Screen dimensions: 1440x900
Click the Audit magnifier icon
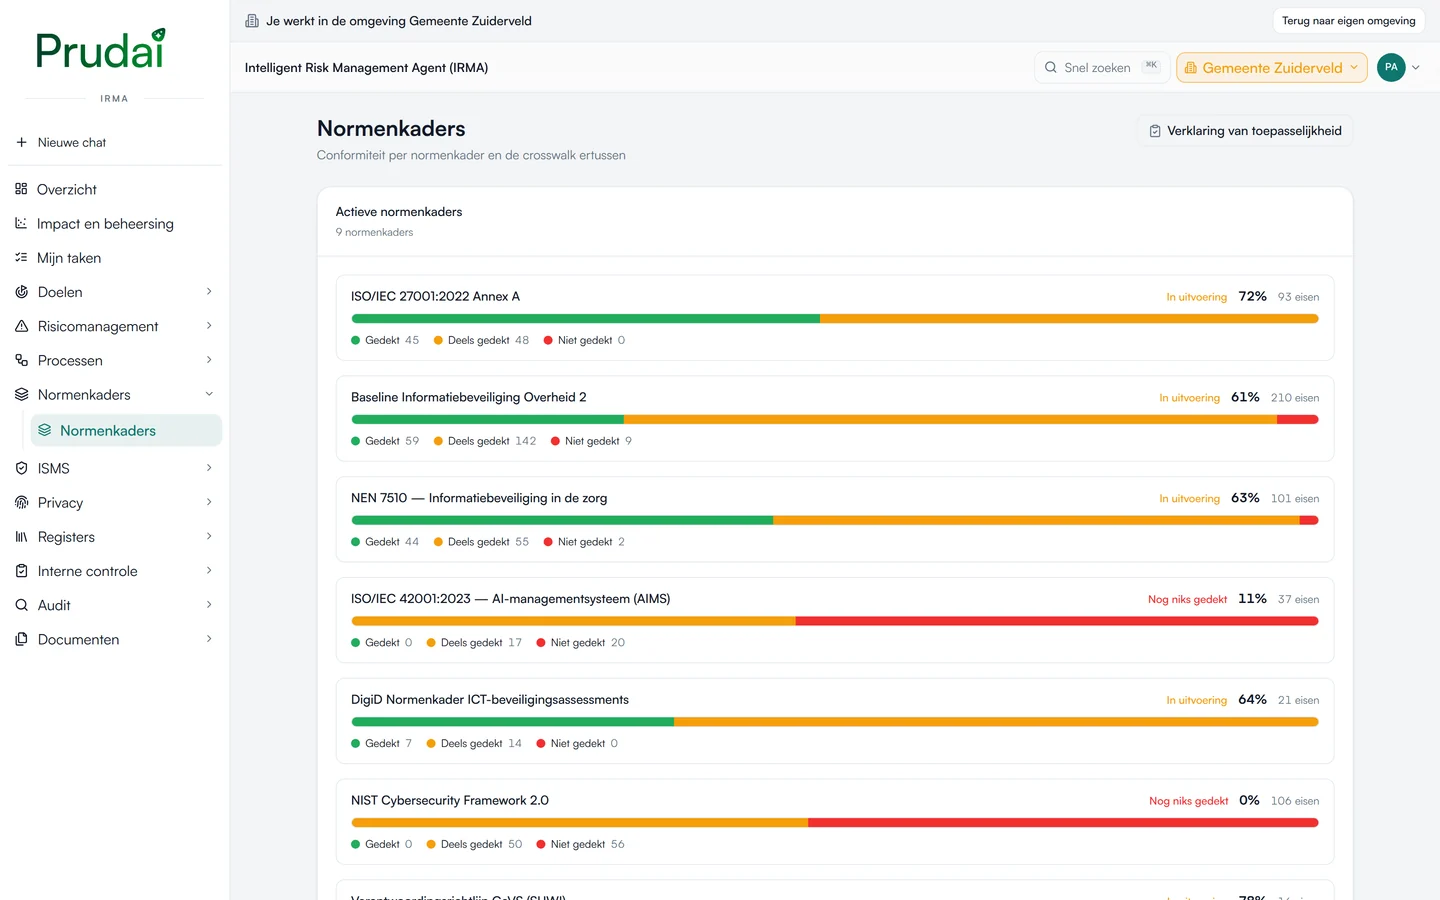[21, 605]
